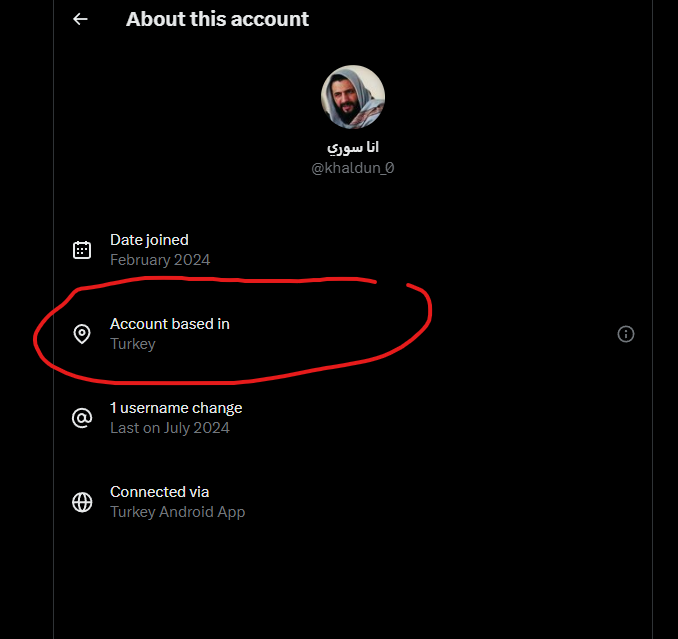Image resolution: width=678 pixels, height=639 pixels.
Task: Select the February 2024 value
Action: (160, 260)
